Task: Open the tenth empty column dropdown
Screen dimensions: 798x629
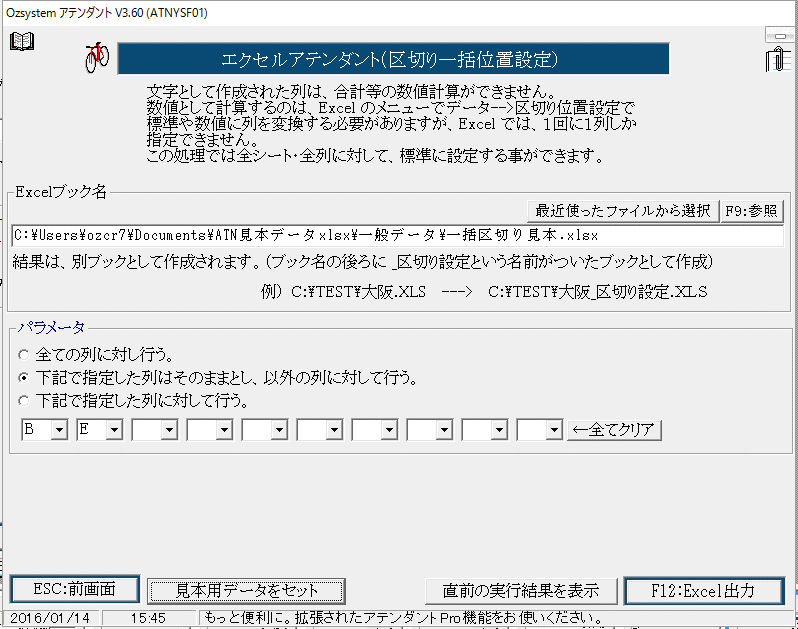Action: pos(554,430)
